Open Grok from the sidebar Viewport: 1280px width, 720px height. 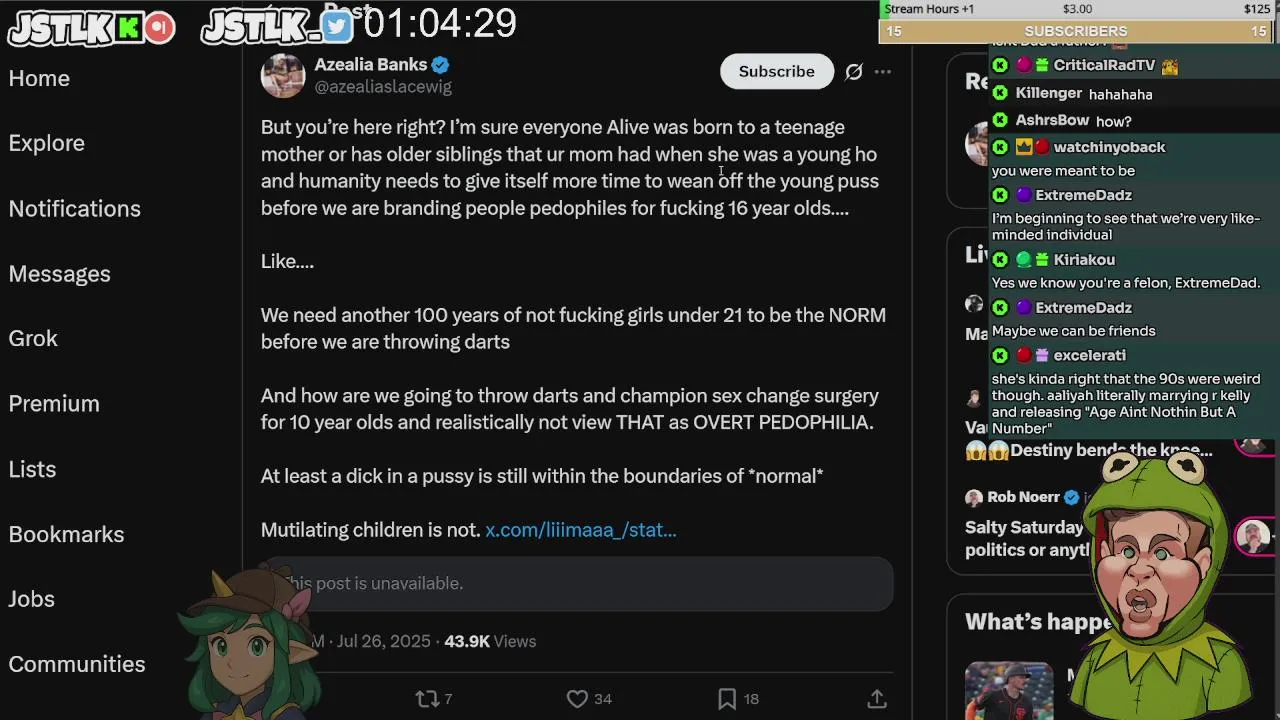click(33, 339)
